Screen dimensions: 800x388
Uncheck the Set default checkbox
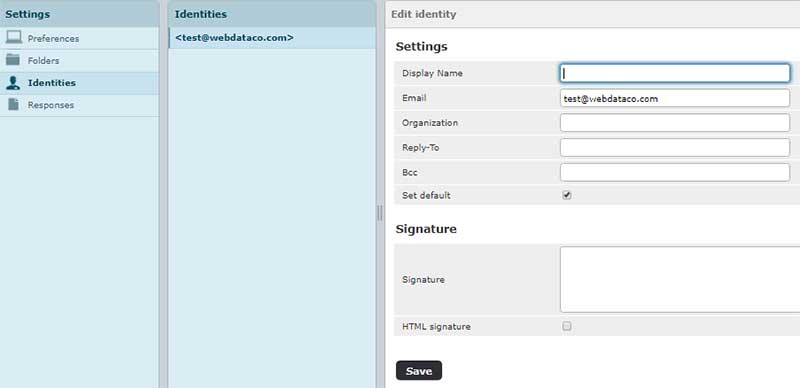(567, 195)
